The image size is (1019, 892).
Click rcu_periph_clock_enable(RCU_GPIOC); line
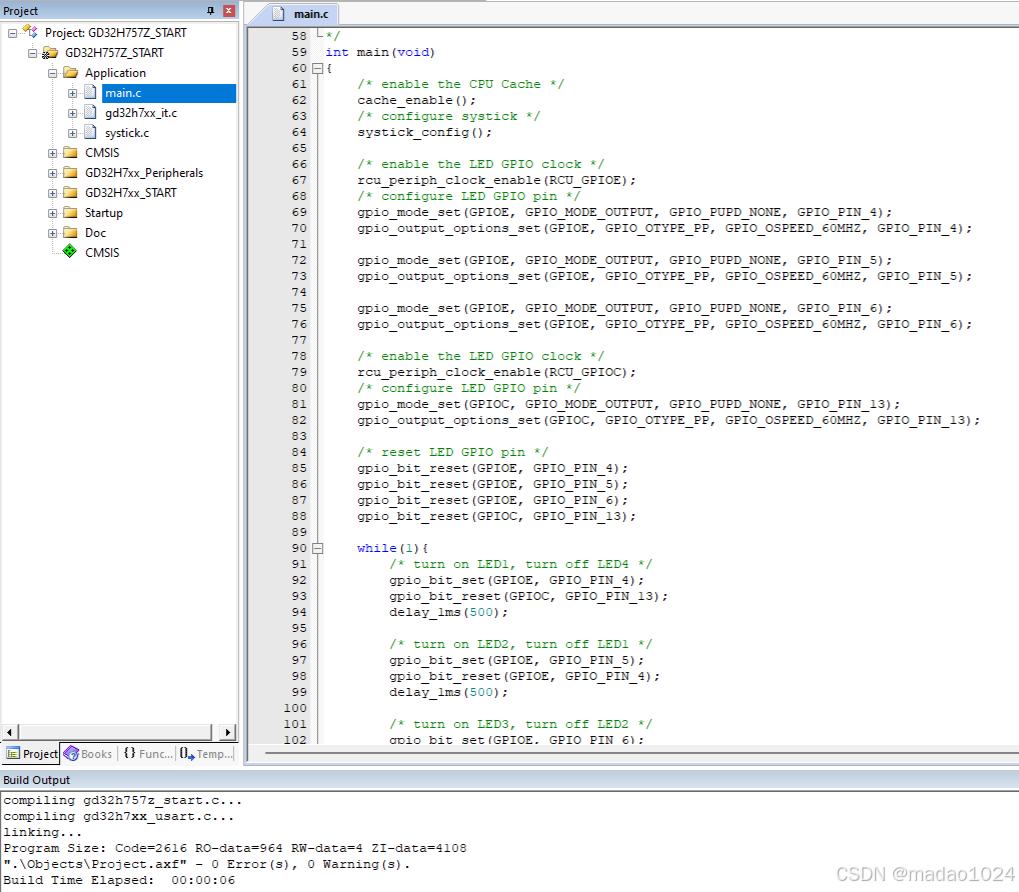click(497, 372)
